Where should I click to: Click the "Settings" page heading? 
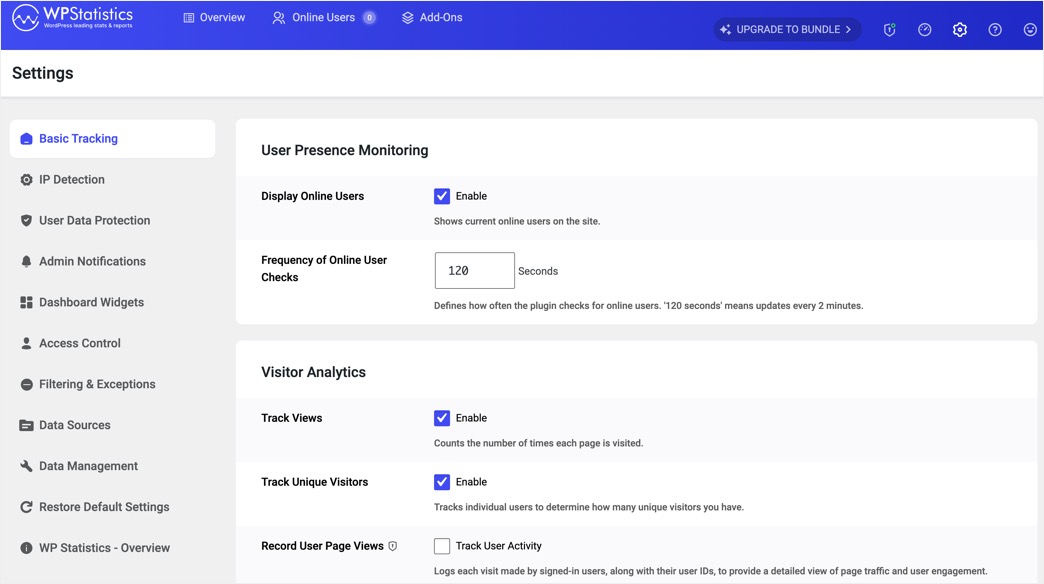[43, 73]
